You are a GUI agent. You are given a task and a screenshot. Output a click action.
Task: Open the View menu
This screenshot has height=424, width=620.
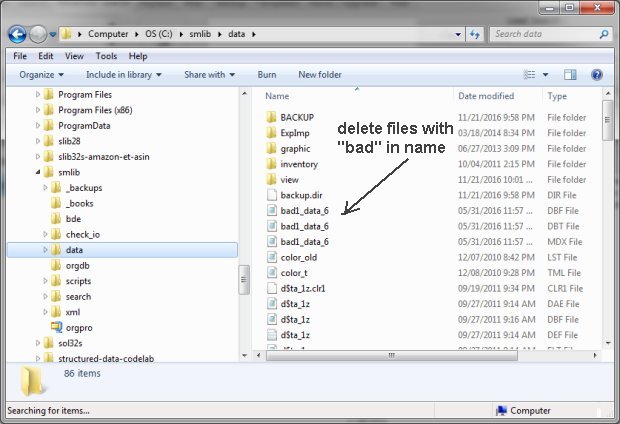point(74,56)
